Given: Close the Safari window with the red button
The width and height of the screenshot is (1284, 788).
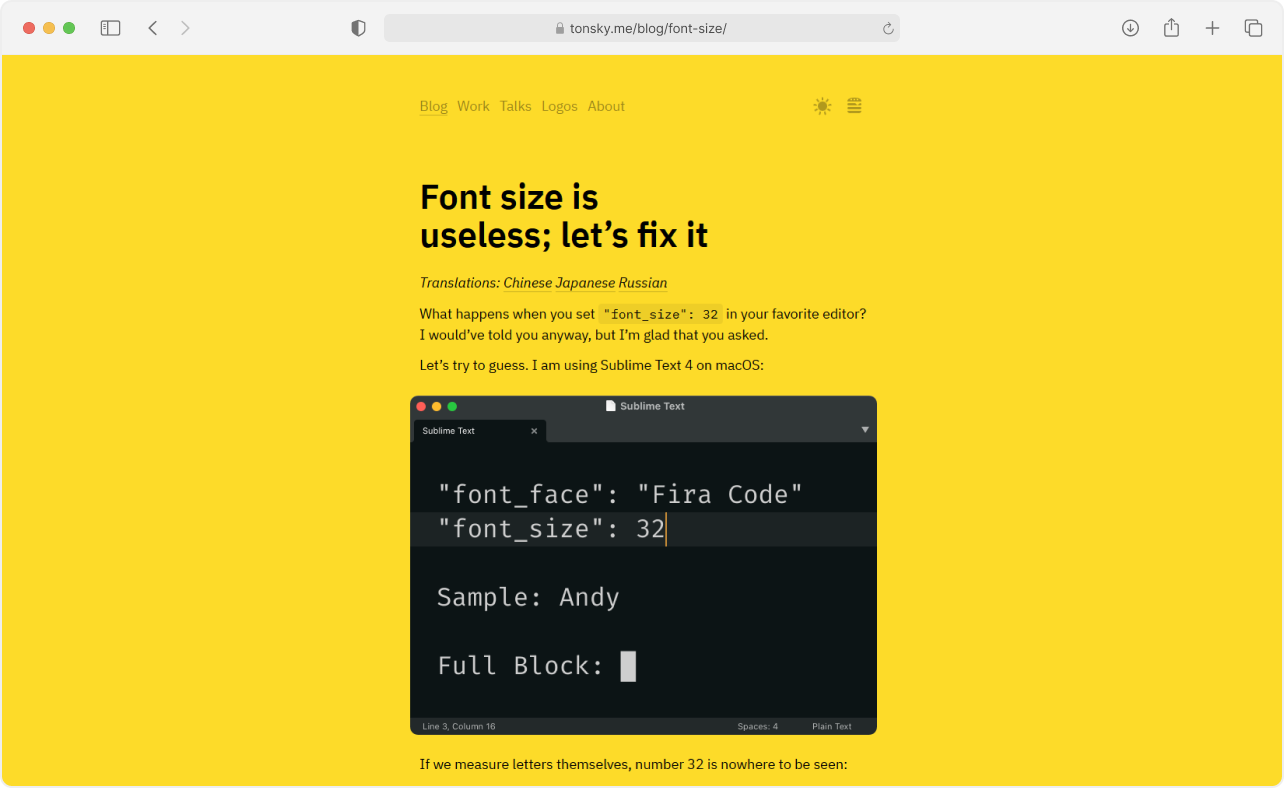Looking at the screenshot, I should pos(29,28).
